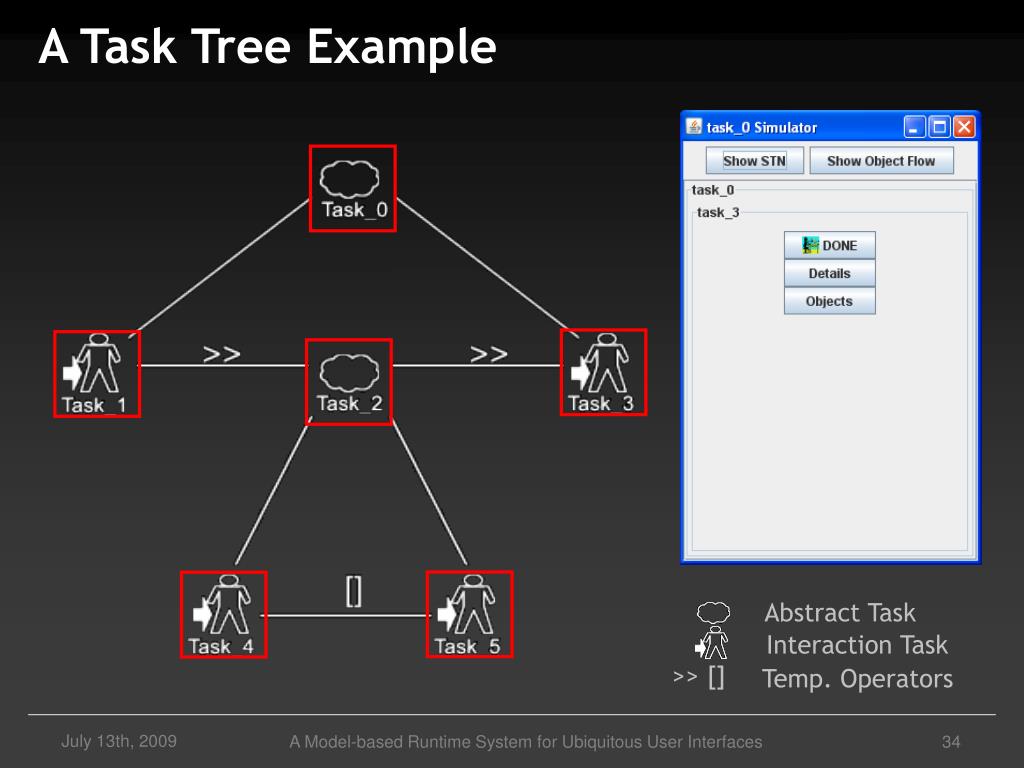1024x768 pixels.
Task: Select the Task_1 interaction task node
Action: point(97,374)
